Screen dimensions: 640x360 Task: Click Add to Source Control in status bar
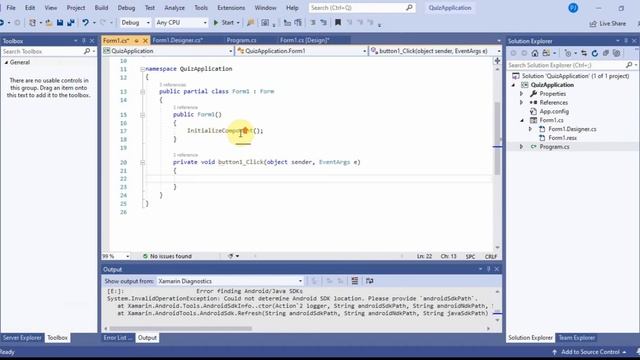point(589,352)
